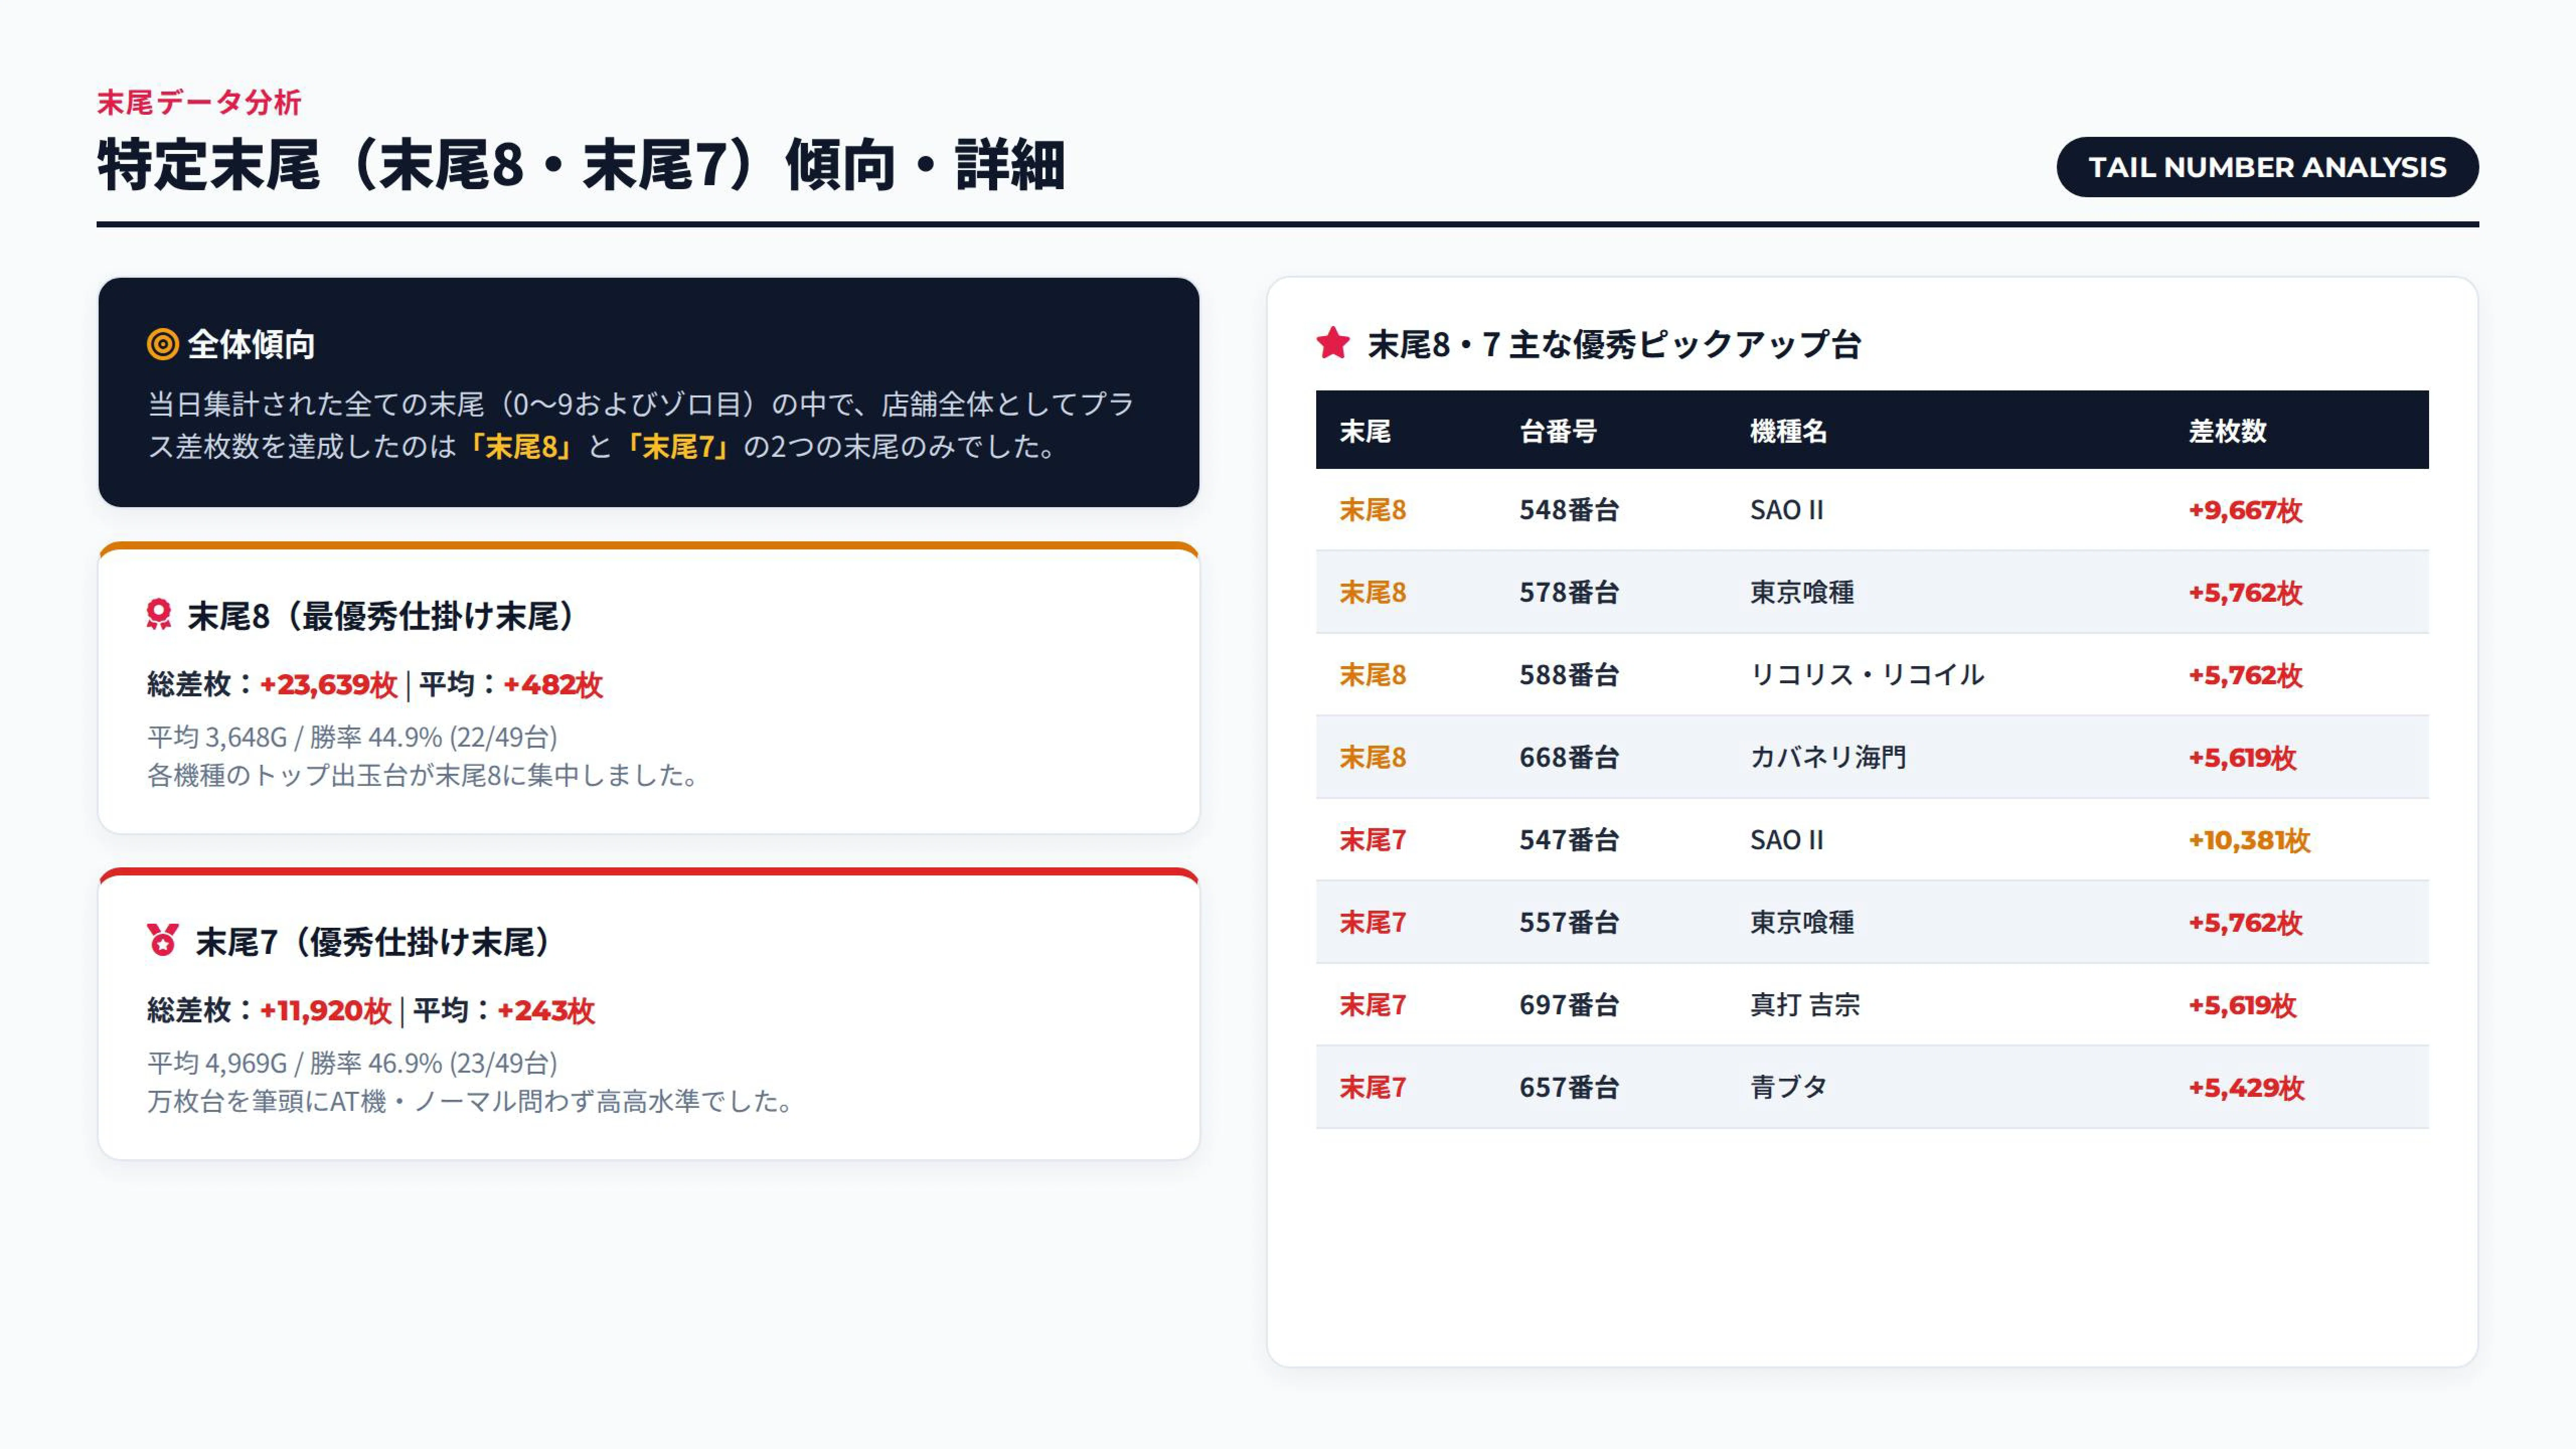
Task: Click the target icon beside 全体傾向
Action: click(x=162, y=344)
